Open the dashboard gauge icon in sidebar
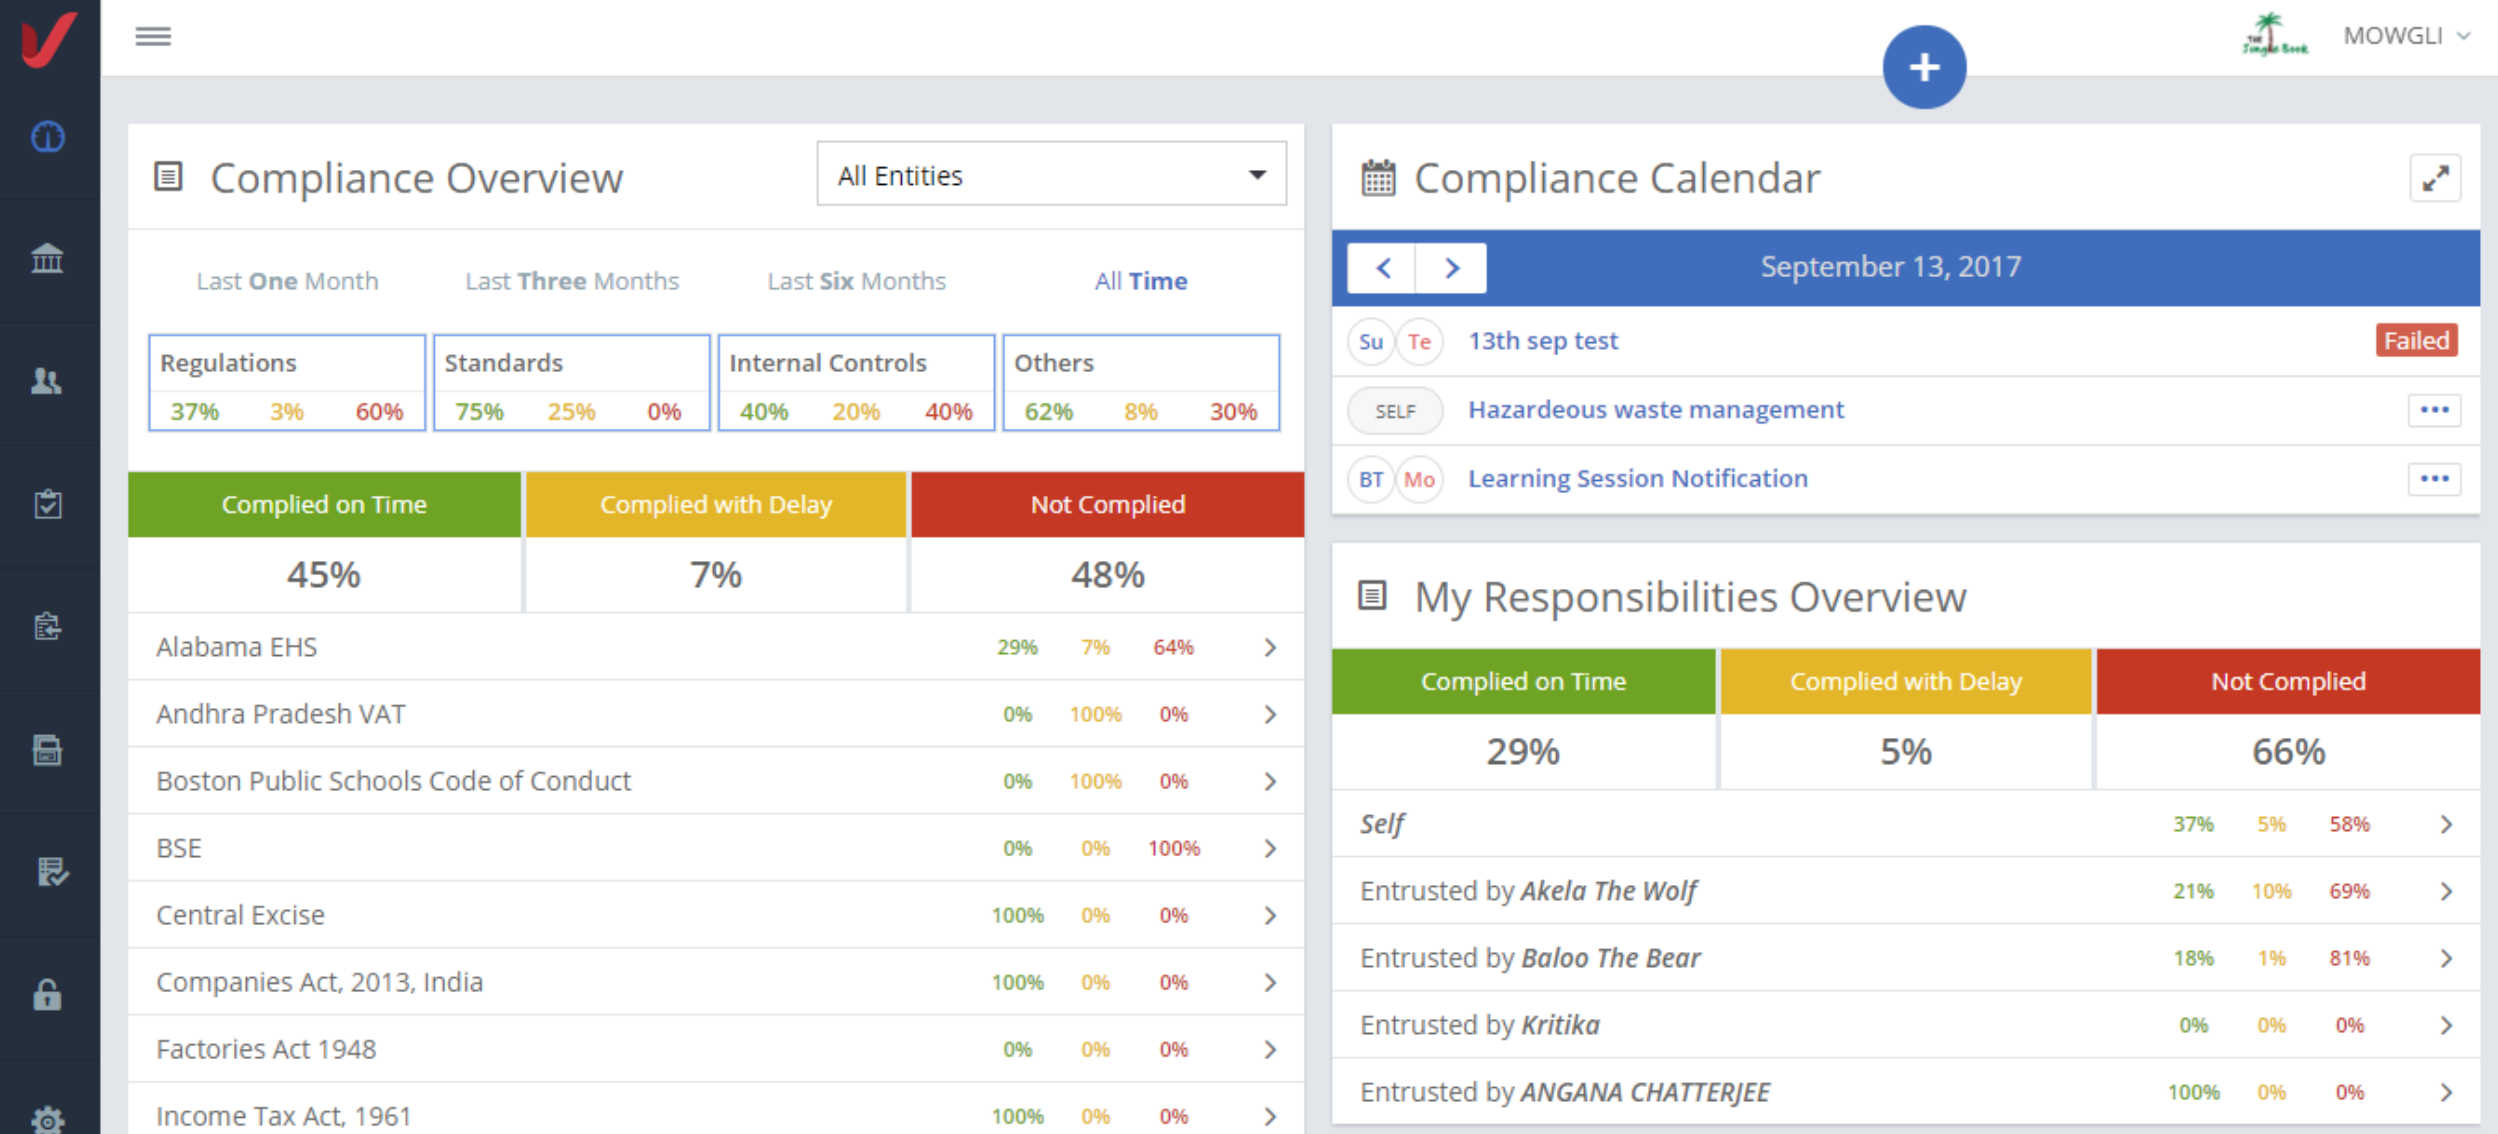2498x1134 pixels. coord(48,136)
